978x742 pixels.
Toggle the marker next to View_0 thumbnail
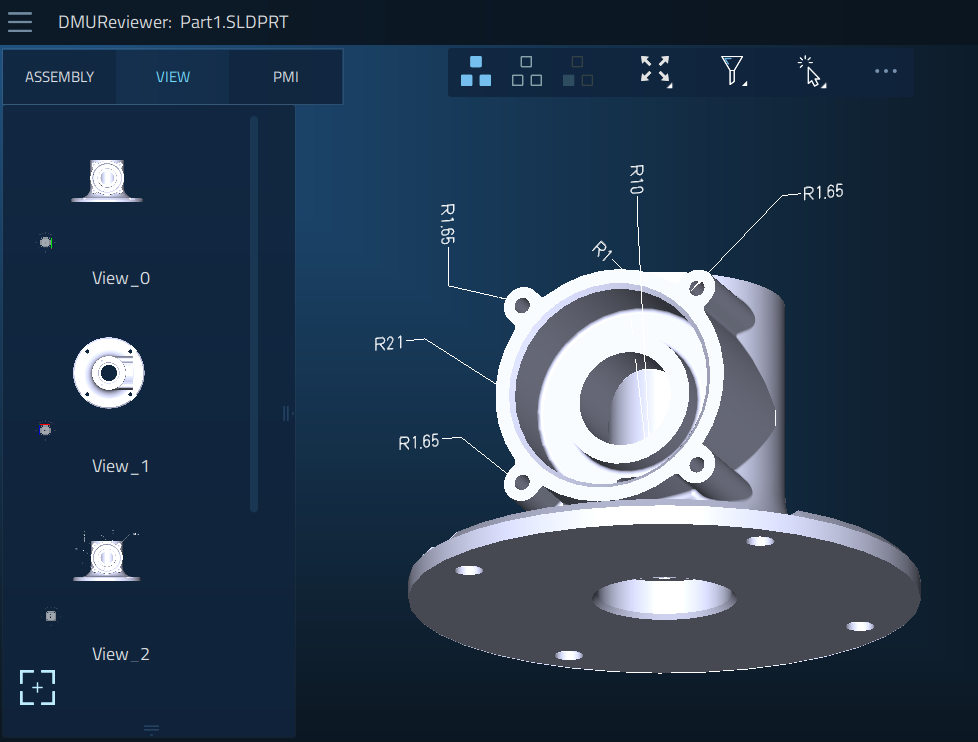pyautogui.click(x=45, y=242)
